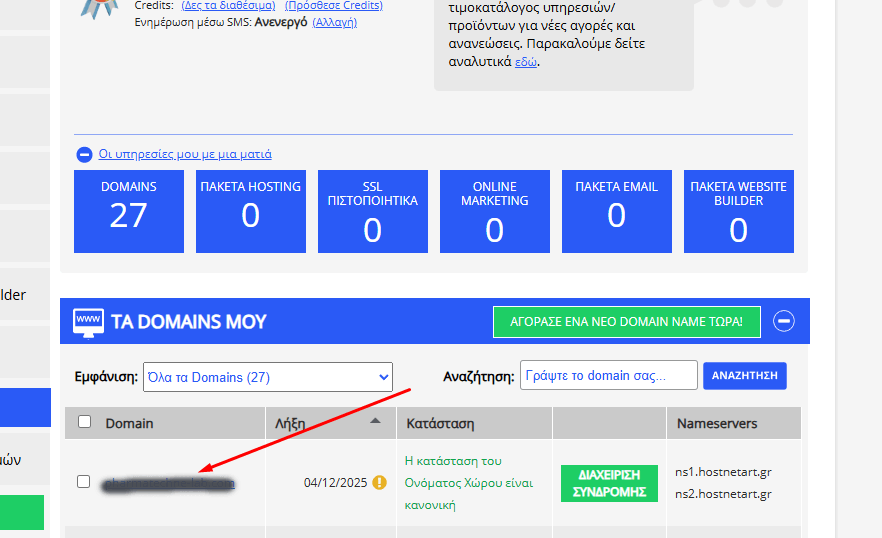882x538 pixels.
Task: Select the checkbox for the first domain row
Action: click(84, 482)
